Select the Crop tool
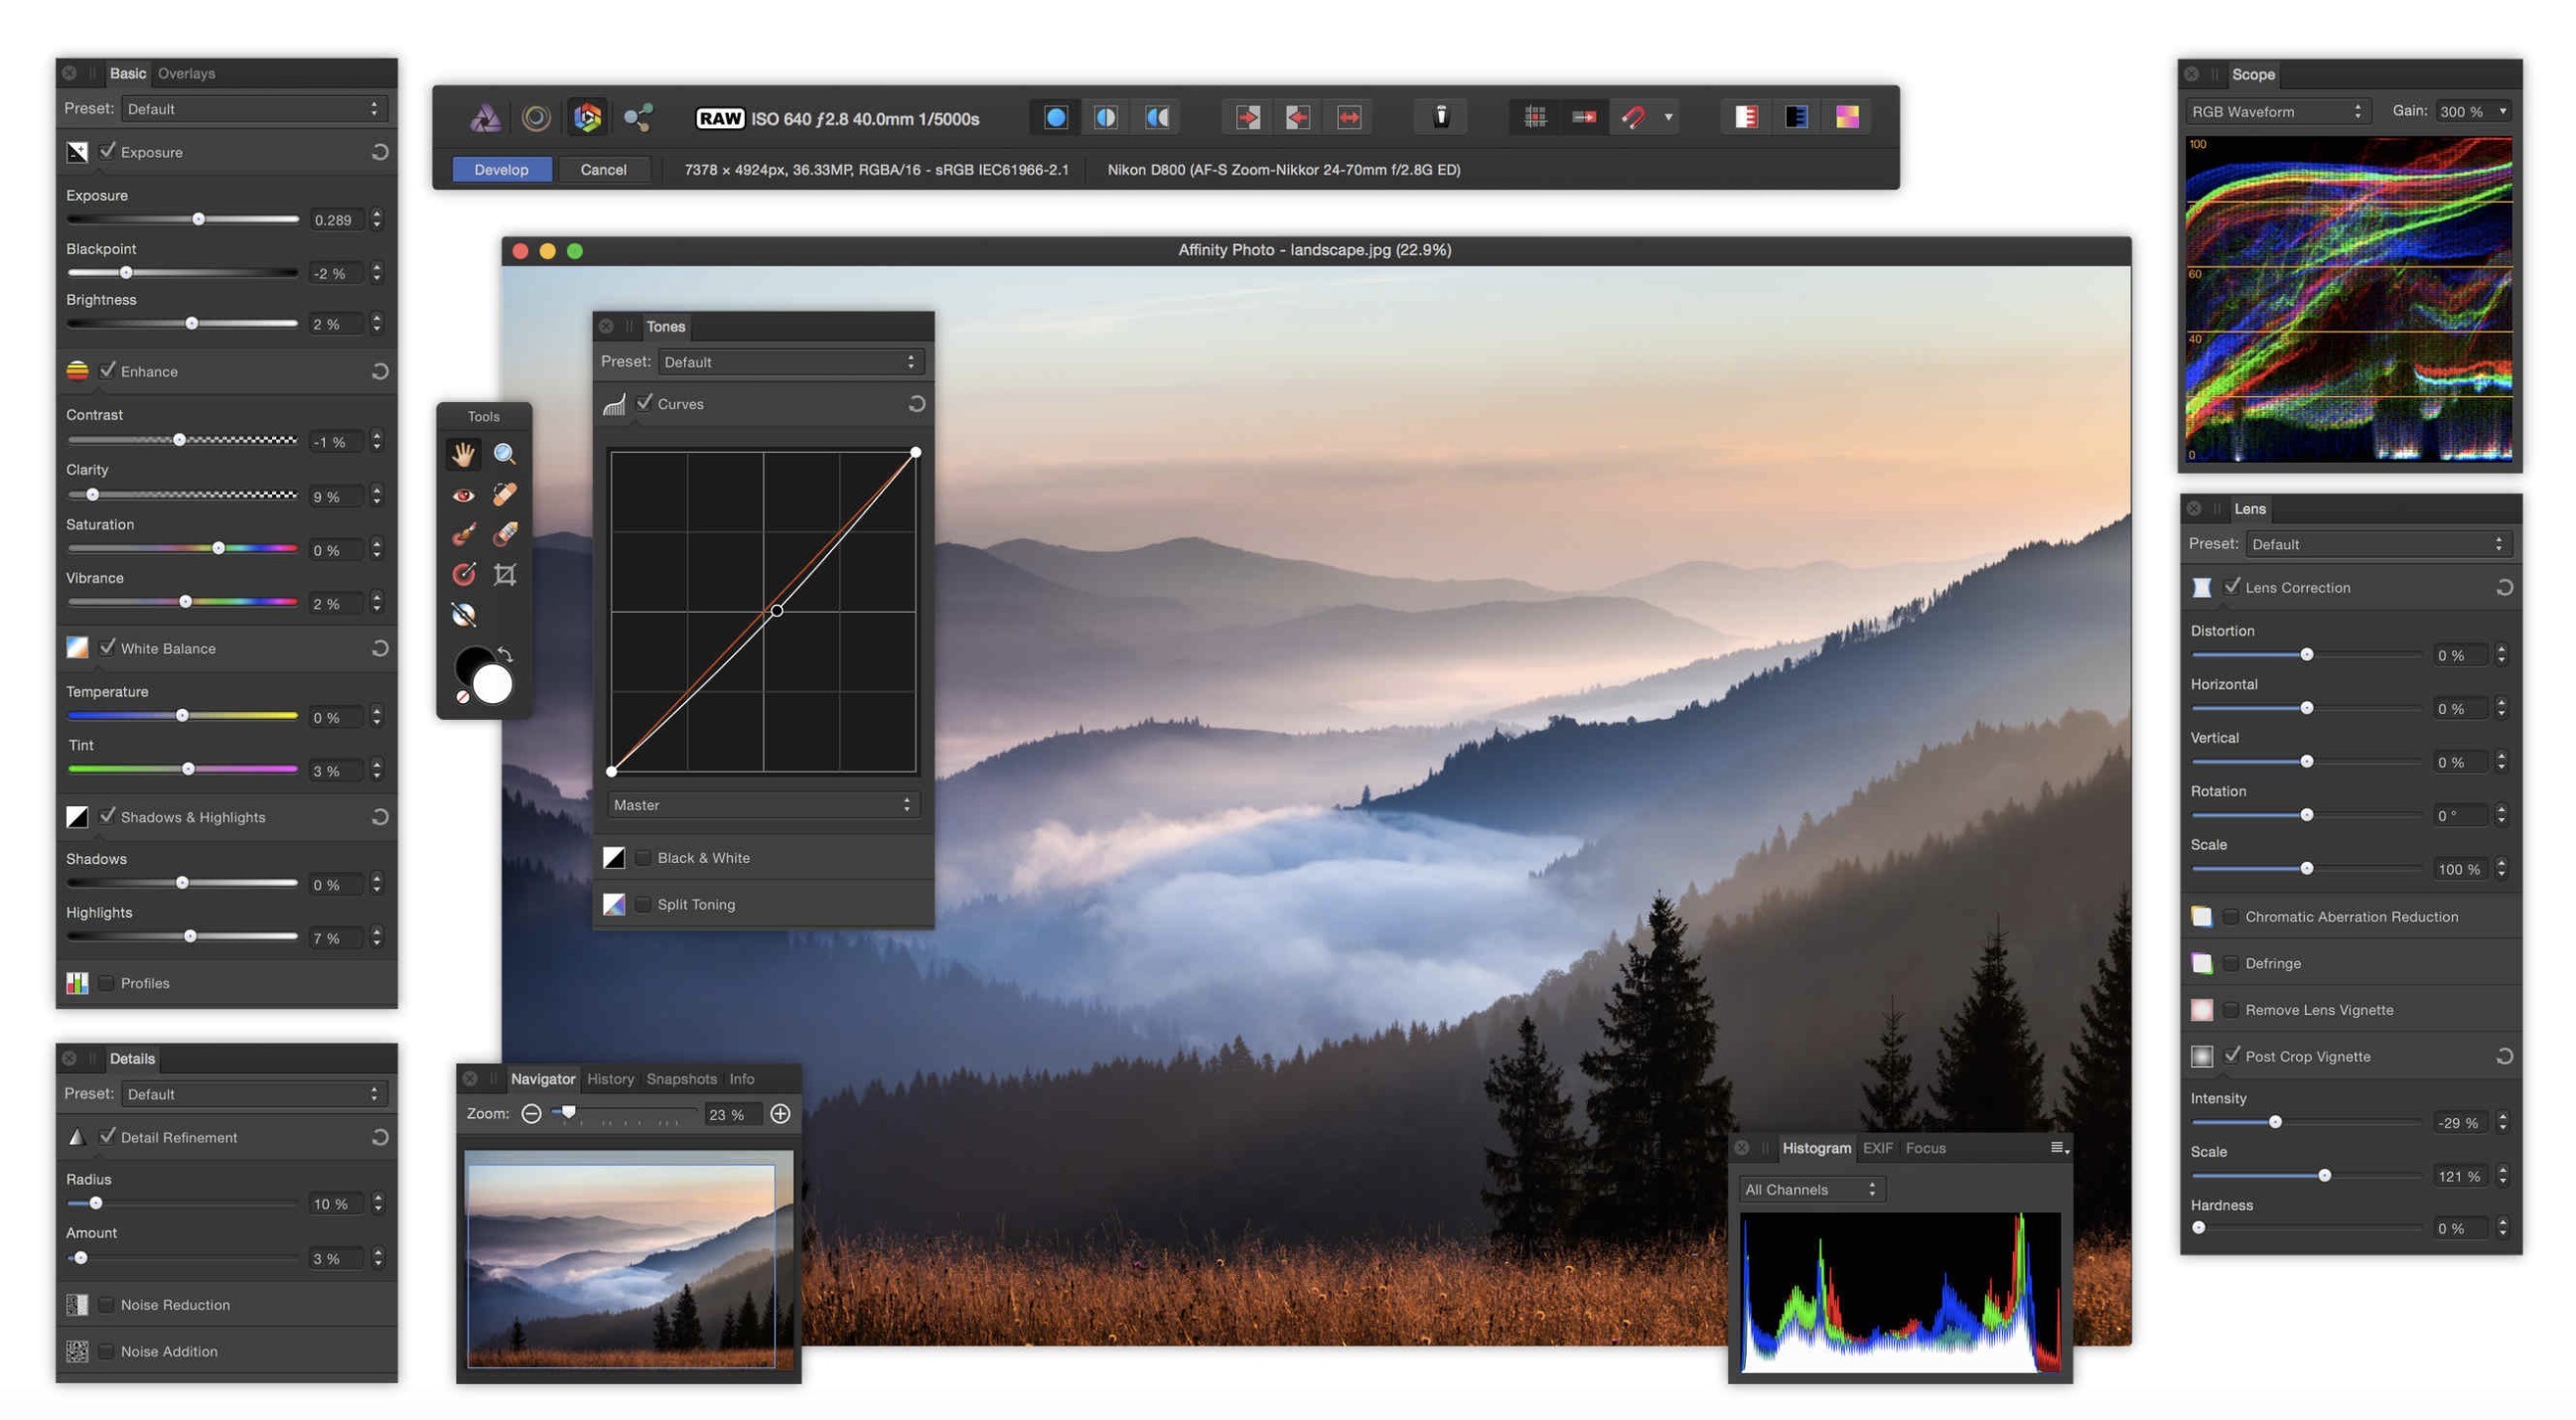Viewport: 2576px width, 1420px height. [505, 574]
